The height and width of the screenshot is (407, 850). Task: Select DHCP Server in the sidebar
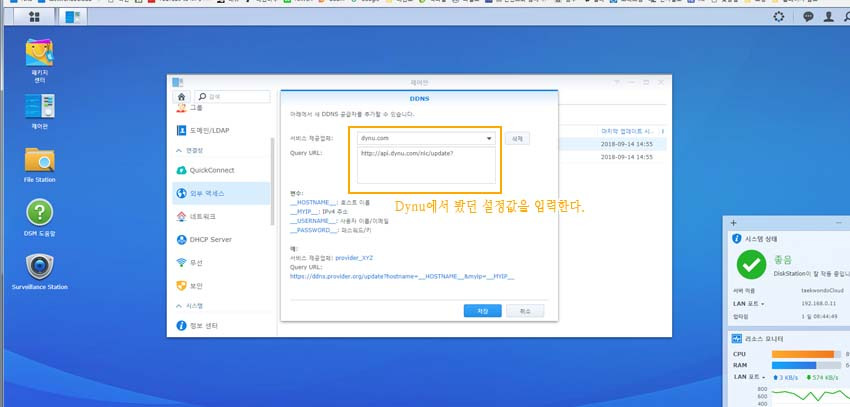pos(211,240)
